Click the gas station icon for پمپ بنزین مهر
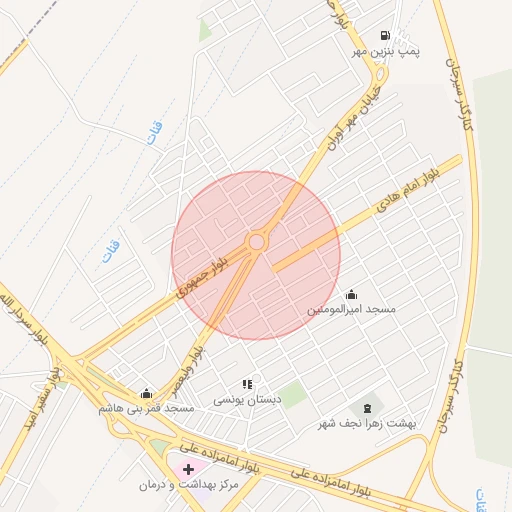 pyautogui.click(x=385, y=35)
